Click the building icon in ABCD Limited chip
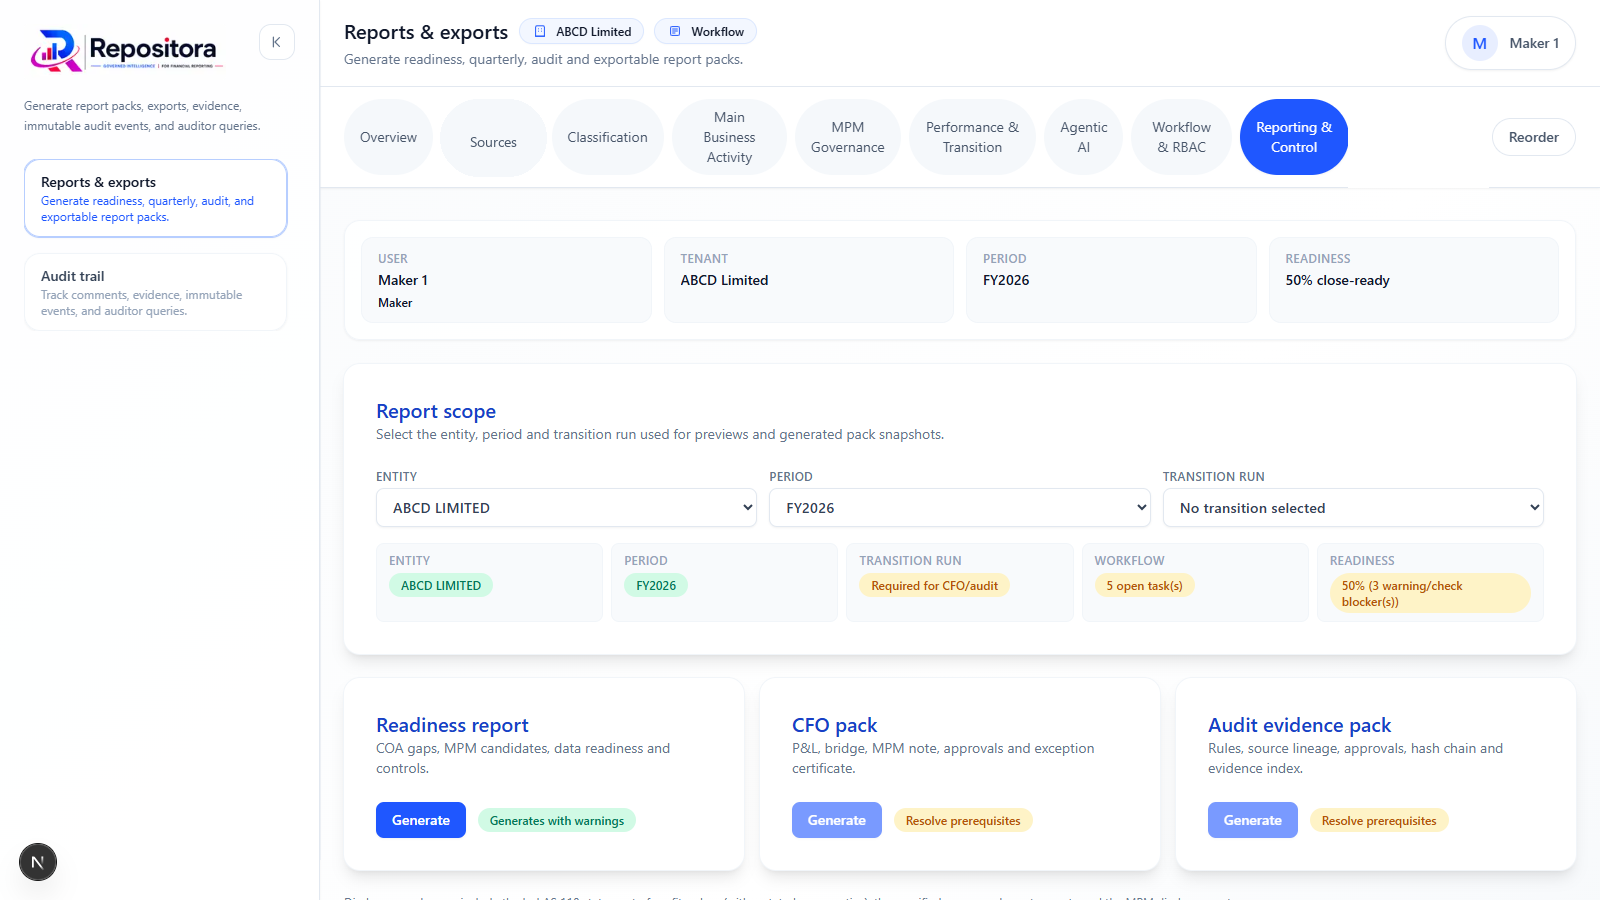The image size is (1600, 900). pyautogui.click(x=540, y=32)
